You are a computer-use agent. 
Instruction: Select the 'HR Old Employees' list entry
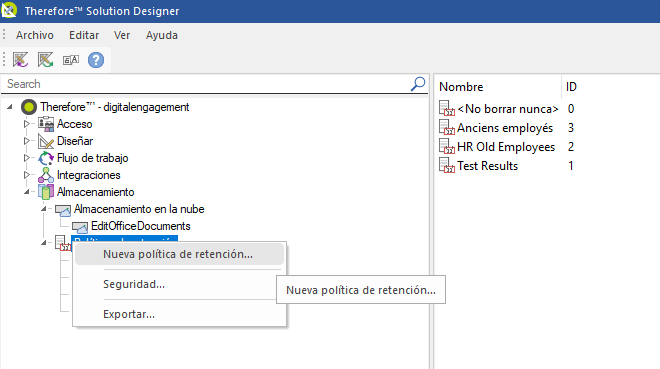(x=506, y=147)
